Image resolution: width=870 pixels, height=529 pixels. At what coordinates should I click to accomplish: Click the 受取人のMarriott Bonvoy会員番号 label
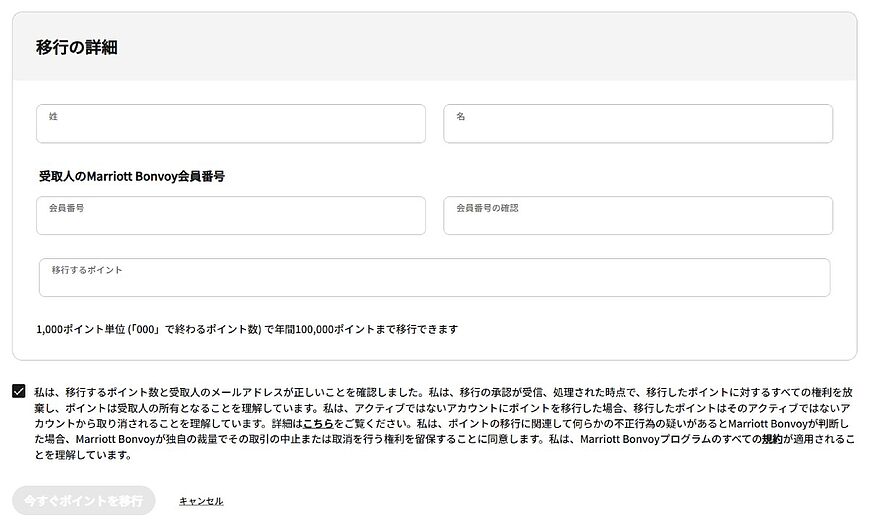coord(131,177)
